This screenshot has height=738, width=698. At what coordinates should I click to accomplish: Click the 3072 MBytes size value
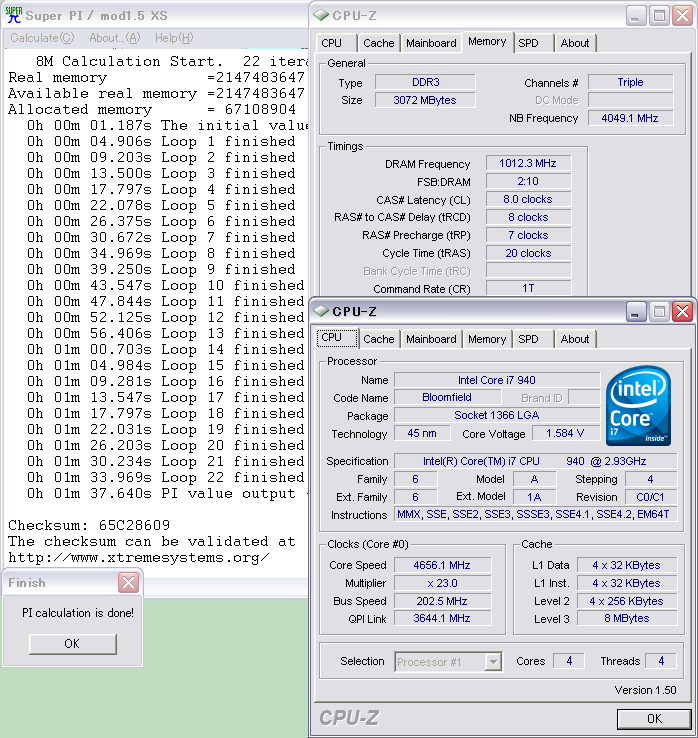pos(425,100)
